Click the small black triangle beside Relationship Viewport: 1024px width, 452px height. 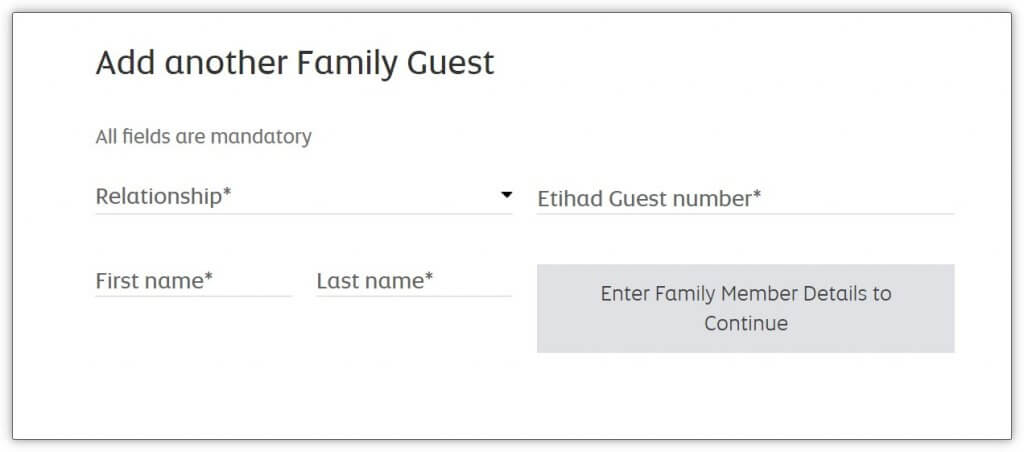506,195
